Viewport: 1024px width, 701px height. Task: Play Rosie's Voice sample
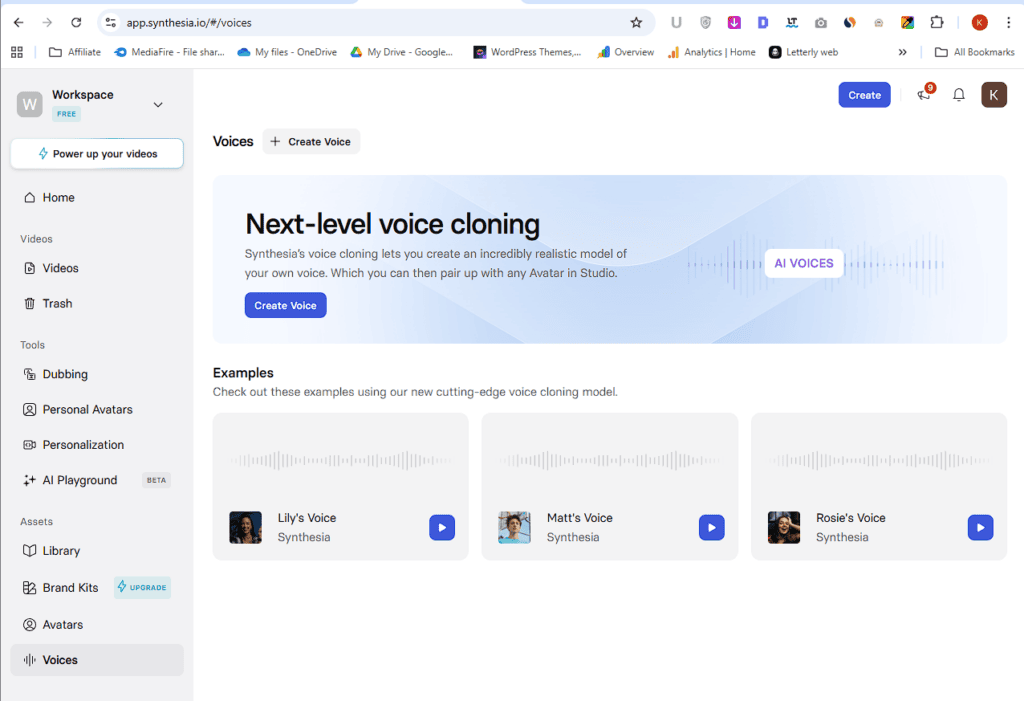(x=980, y=527)
